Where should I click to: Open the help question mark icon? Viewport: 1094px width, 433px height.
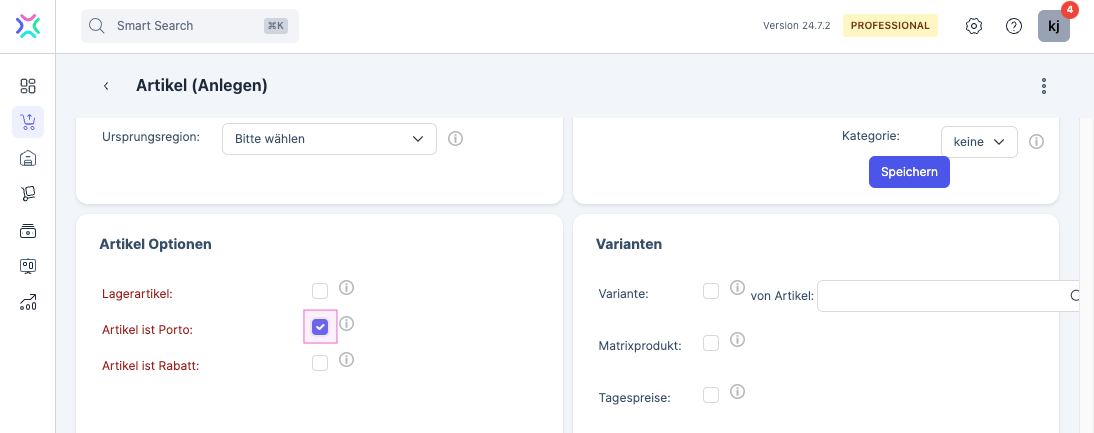1013,26
